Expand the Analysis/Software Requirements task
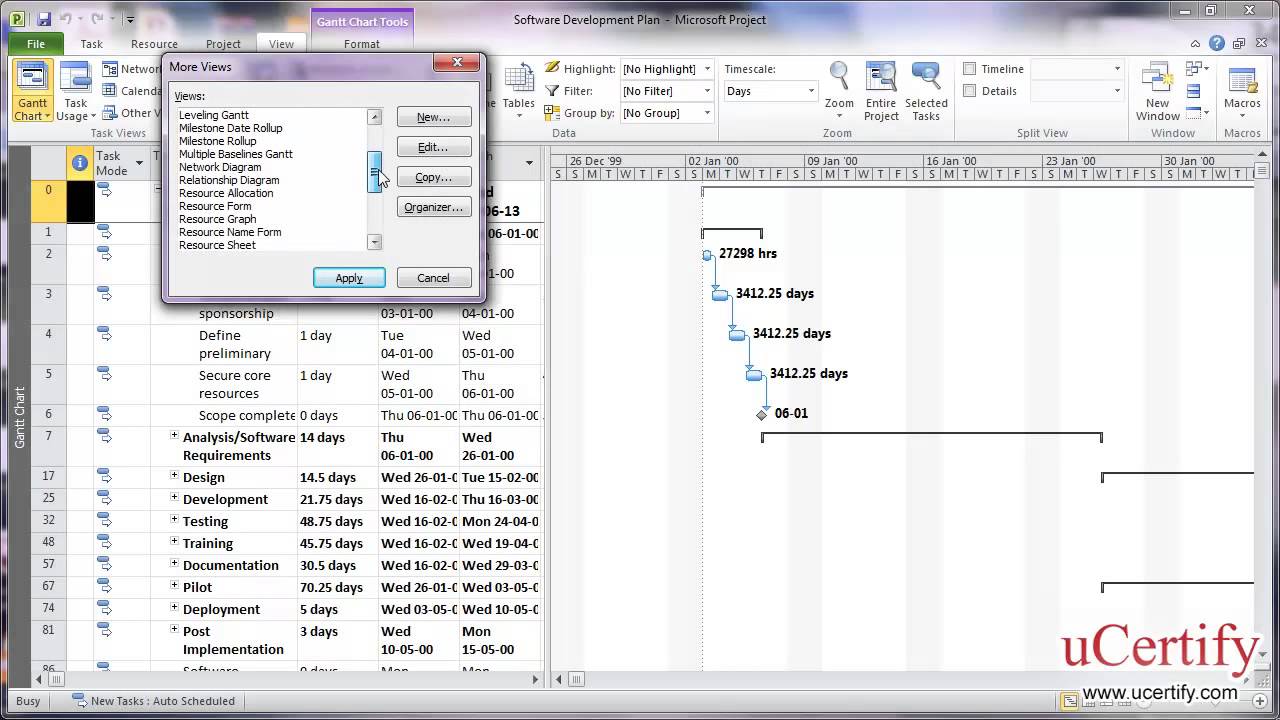1280x720 pixels. [173, 435]
